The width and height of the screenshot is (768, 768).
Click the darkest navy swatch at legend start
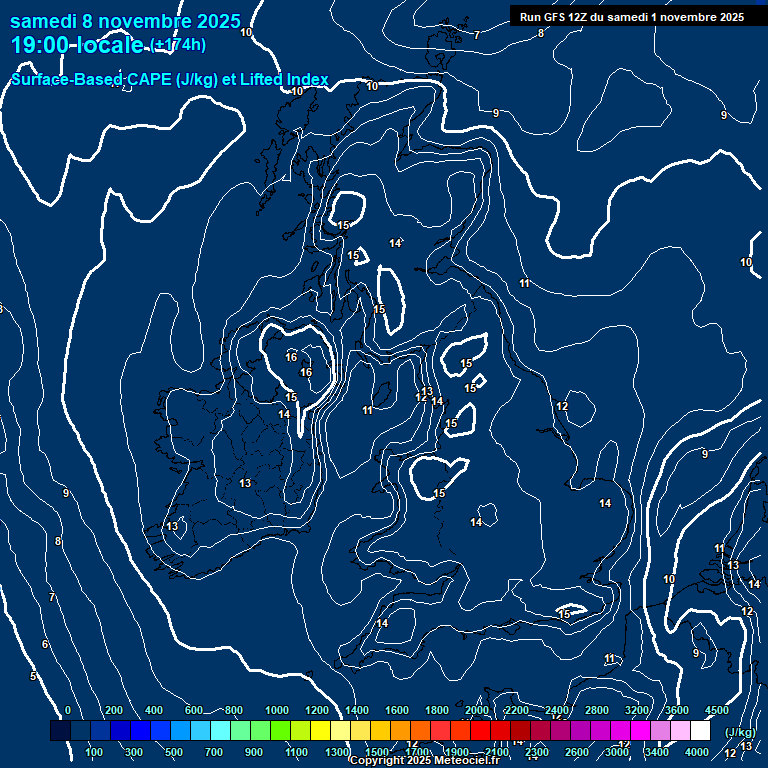pos(60,730)
